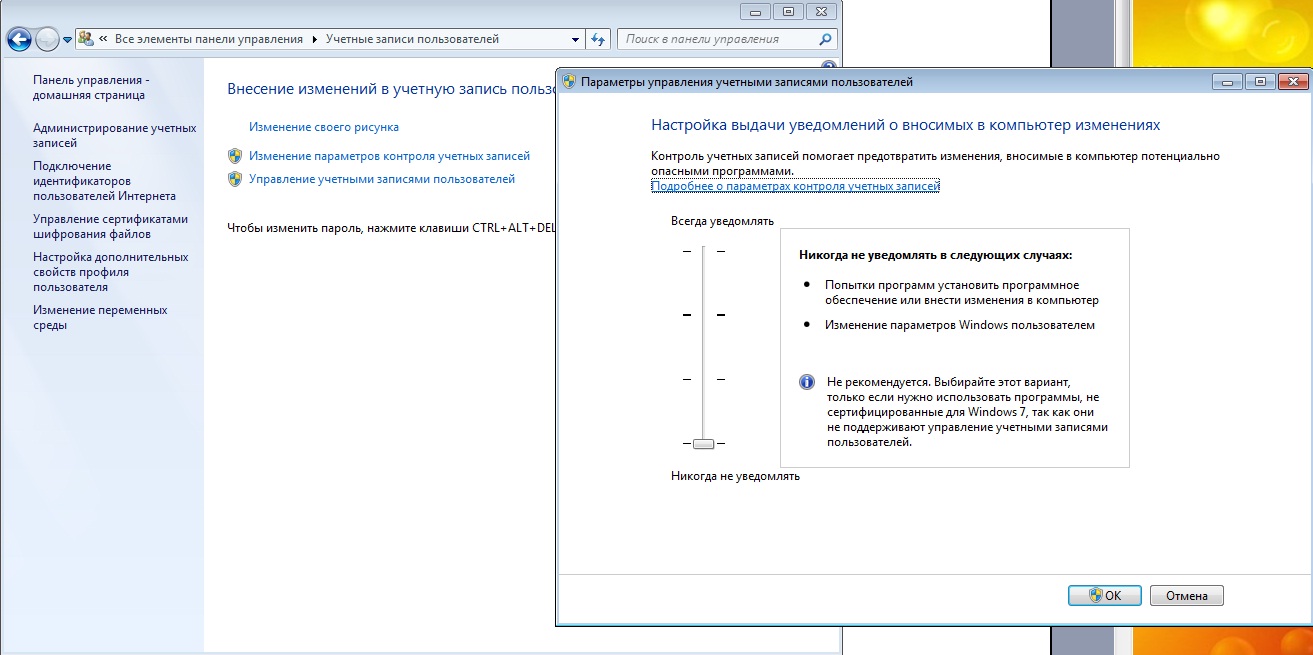The height and width of the screenshot is (655, 1313).
Task: Click the refresh button next to address bar
Action: [x=598, y=40]
